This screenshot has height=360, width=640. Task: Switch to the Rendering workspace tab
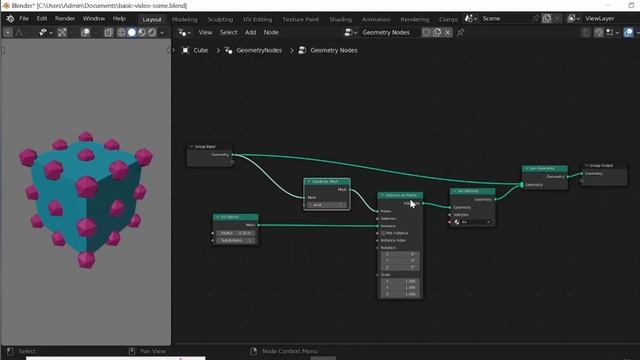[415, 19]
